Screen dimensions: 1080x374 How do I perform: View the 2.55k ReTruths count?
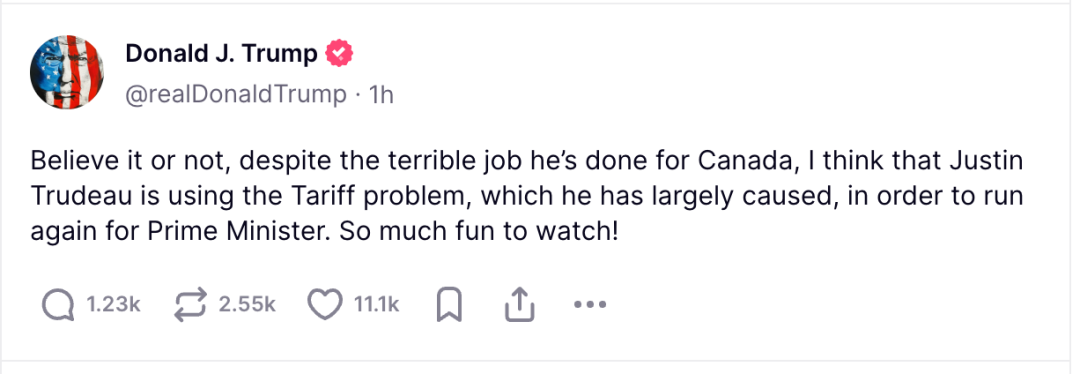(x=247, y=304)
